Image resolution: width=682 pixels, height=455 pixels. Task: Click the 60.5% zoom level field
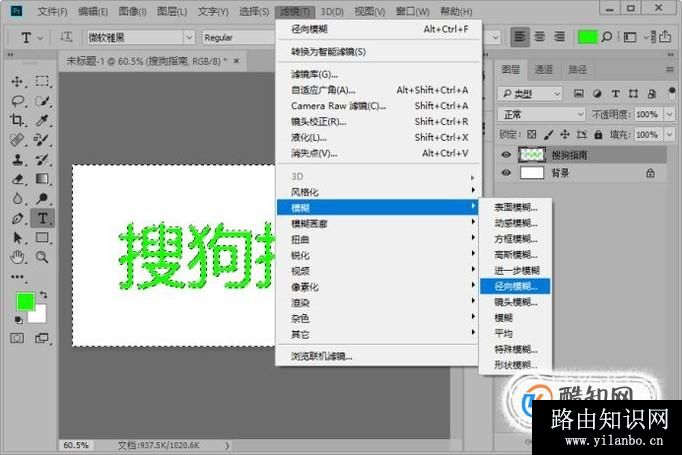pos(76,445)
